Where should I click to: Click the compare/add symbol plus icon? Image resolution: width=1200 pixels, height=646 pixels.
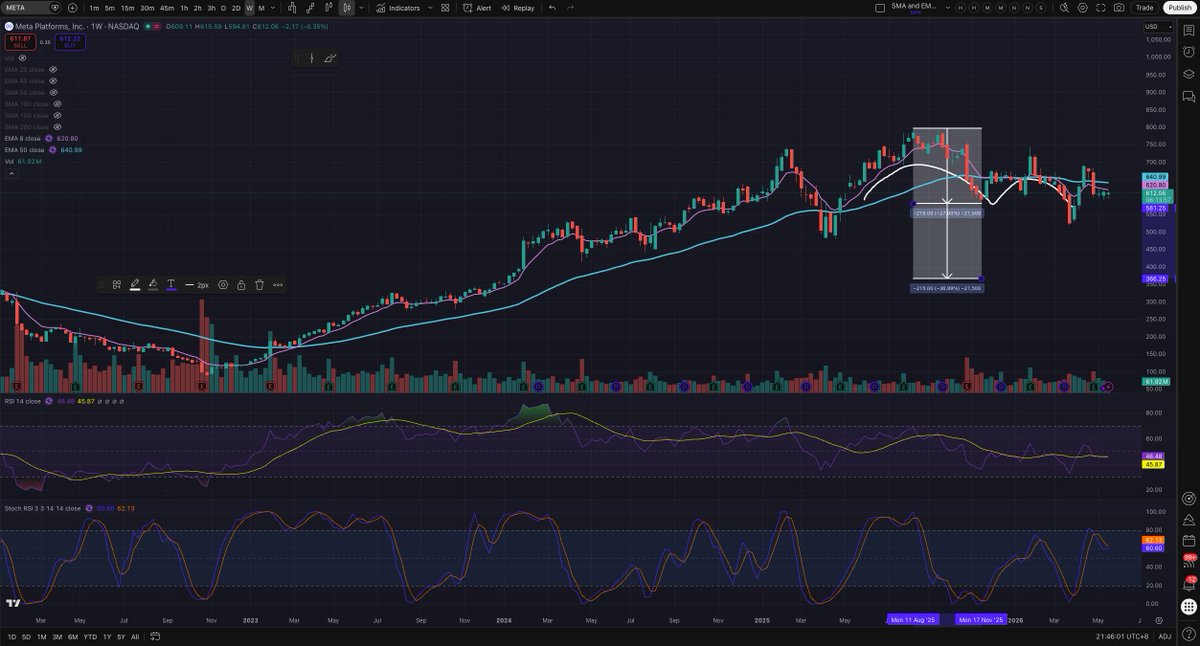tap(72, 7)
